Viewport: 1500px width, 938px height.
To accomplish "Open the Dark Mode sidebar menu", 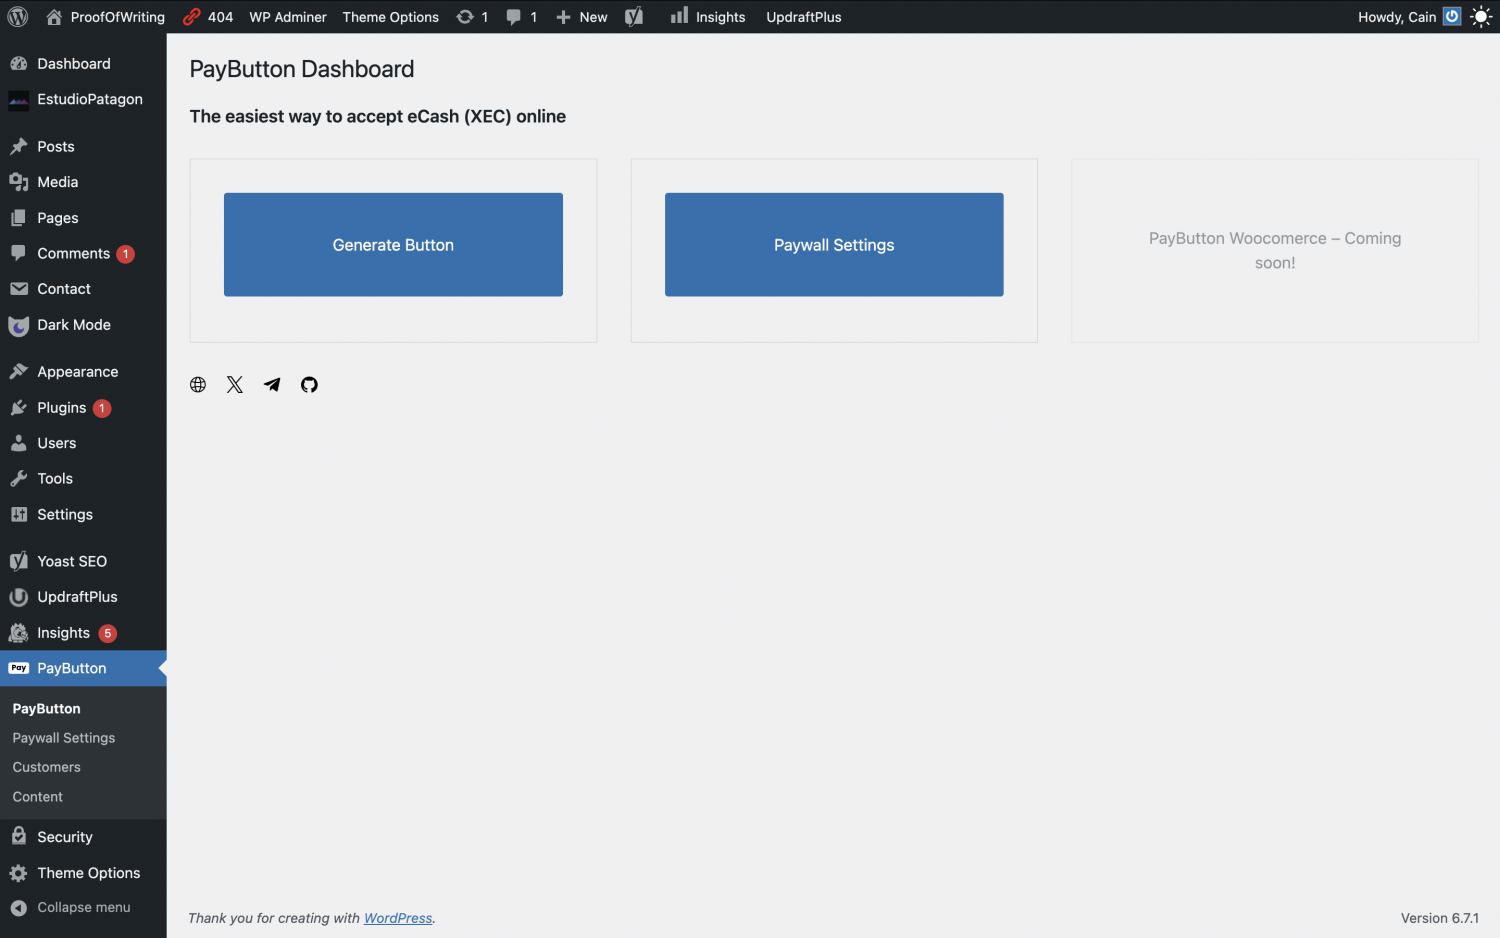I will (74, 325).
